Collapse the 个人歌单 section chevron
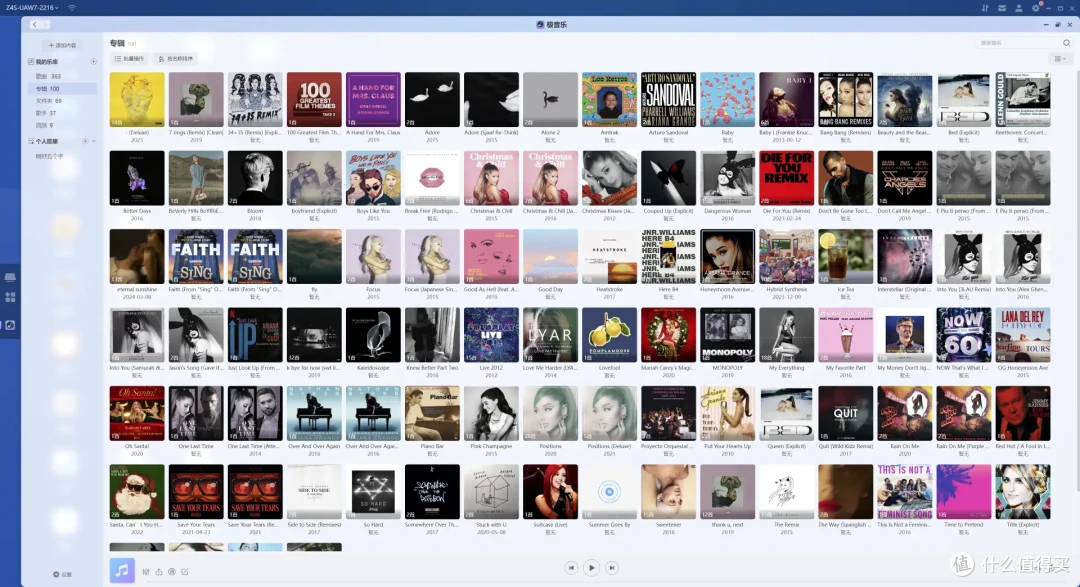This screenshot has height=587, width=1080. (94, 141)
